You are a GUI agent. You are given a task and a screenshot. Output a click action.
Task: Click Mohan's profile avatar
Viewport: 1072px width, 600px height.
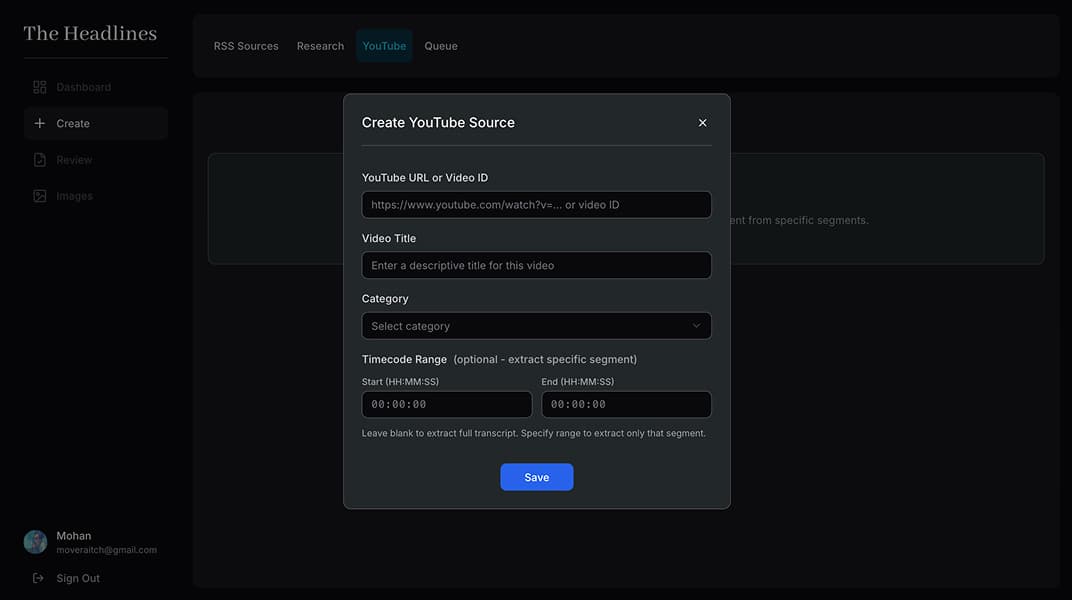pos(35,541)
